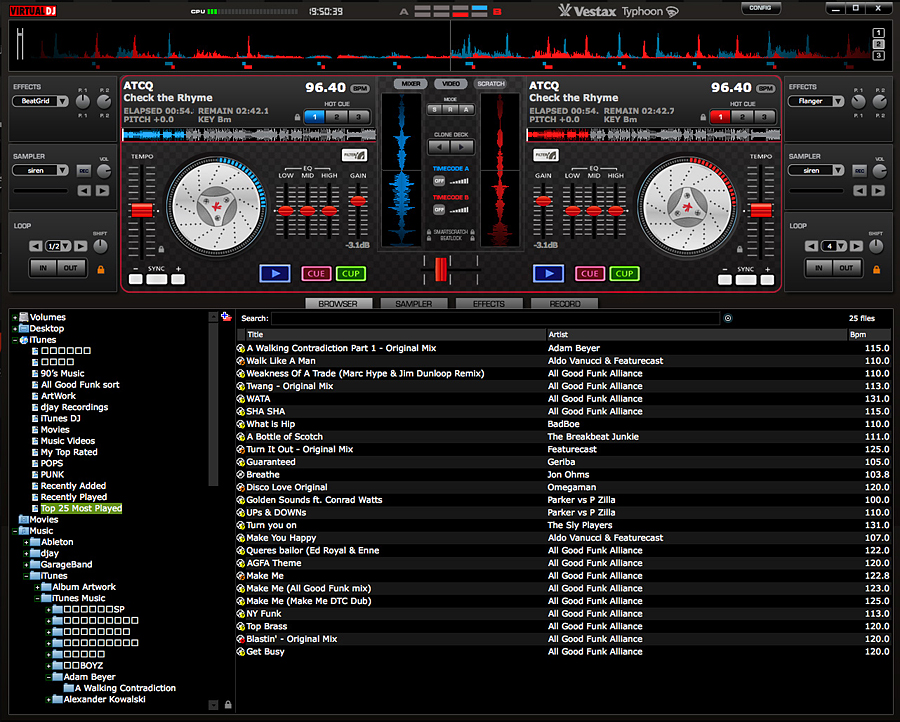Click the add virtual folder icon above browser
The width and height of the screenshot is (900, 722).
(226, 317)
